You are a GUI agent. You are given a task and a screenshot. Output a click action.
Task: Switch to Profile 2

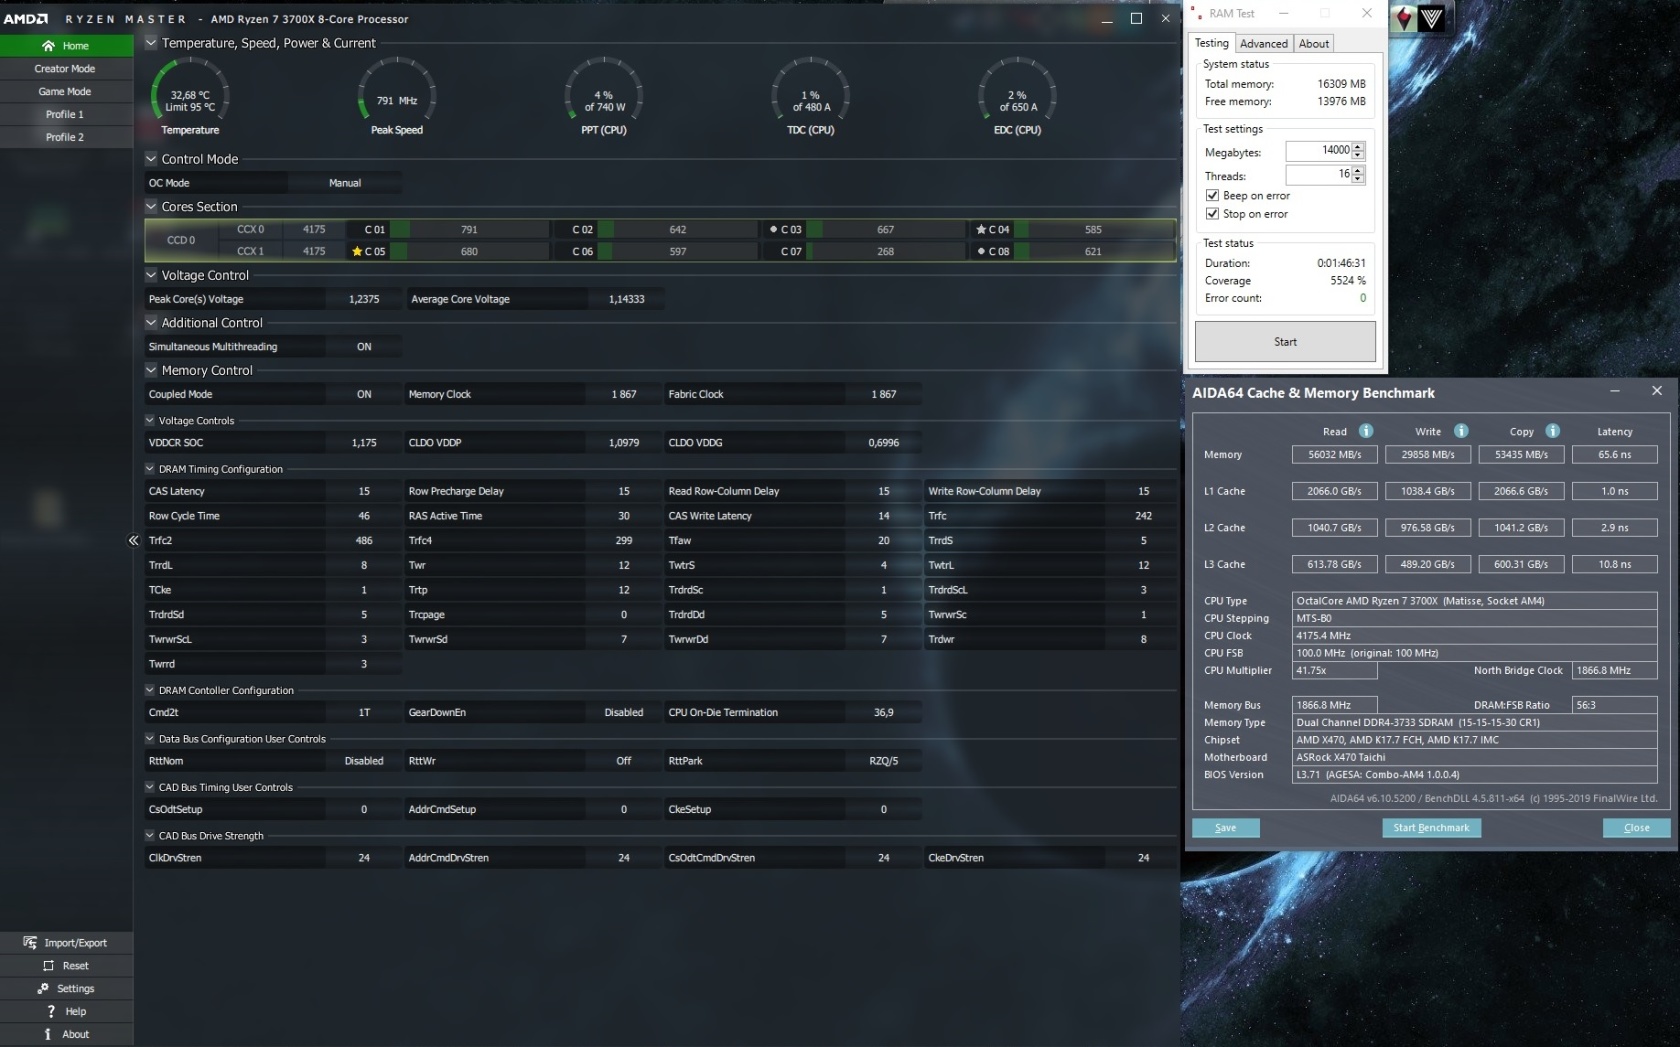[66, 138]
